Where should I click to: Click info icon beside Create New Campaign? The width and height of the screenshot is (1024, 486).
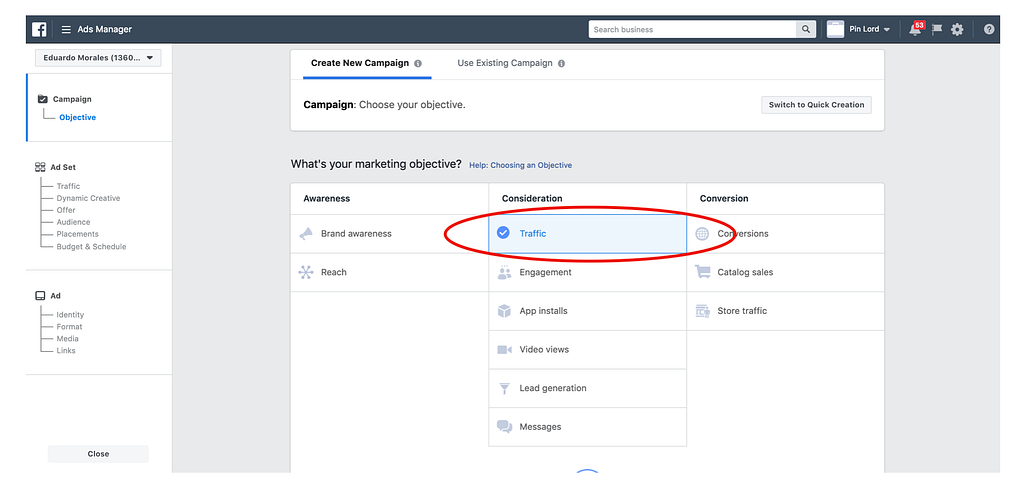click(x=418, y=63)
